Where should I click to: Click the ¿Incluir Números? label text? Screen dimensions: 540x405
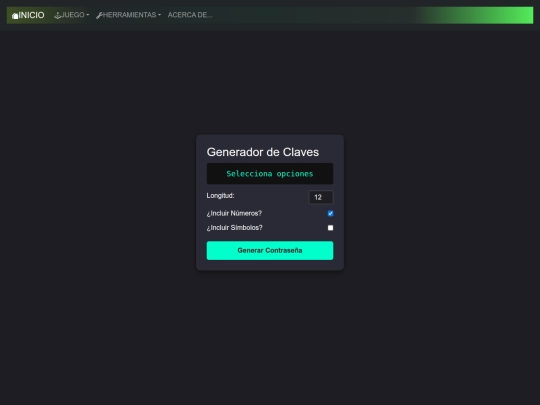[x=234, y=214]
